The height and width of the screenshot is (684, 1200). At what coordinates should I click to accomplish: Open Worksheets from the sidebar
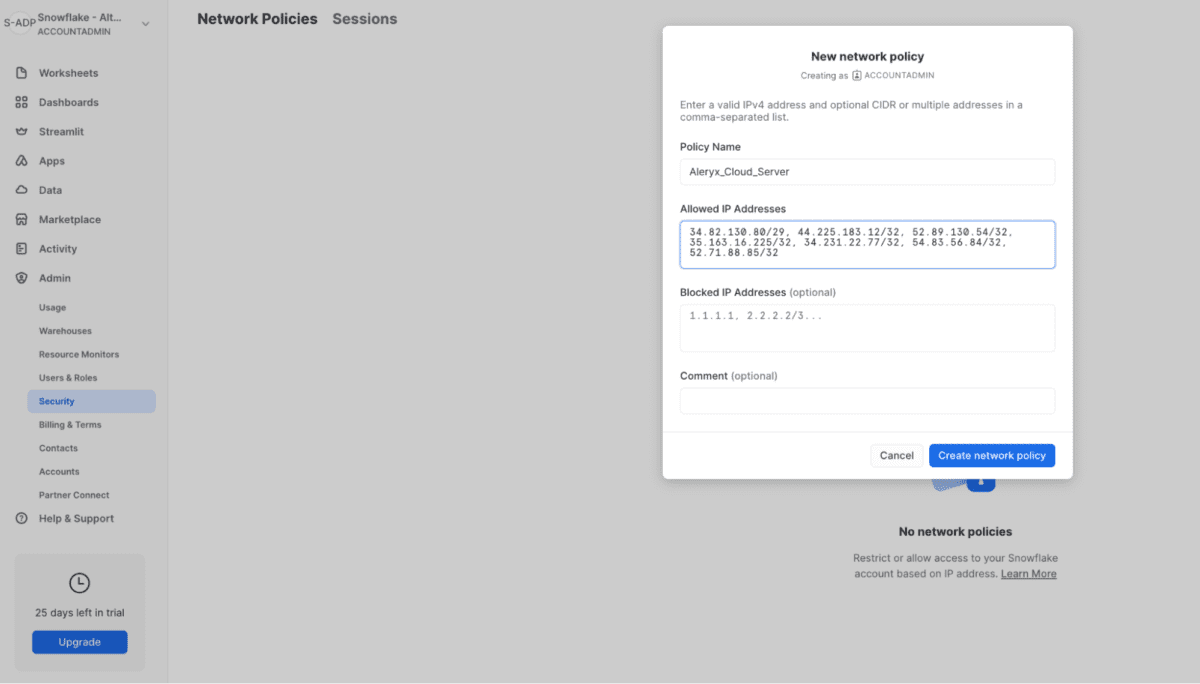70,72
